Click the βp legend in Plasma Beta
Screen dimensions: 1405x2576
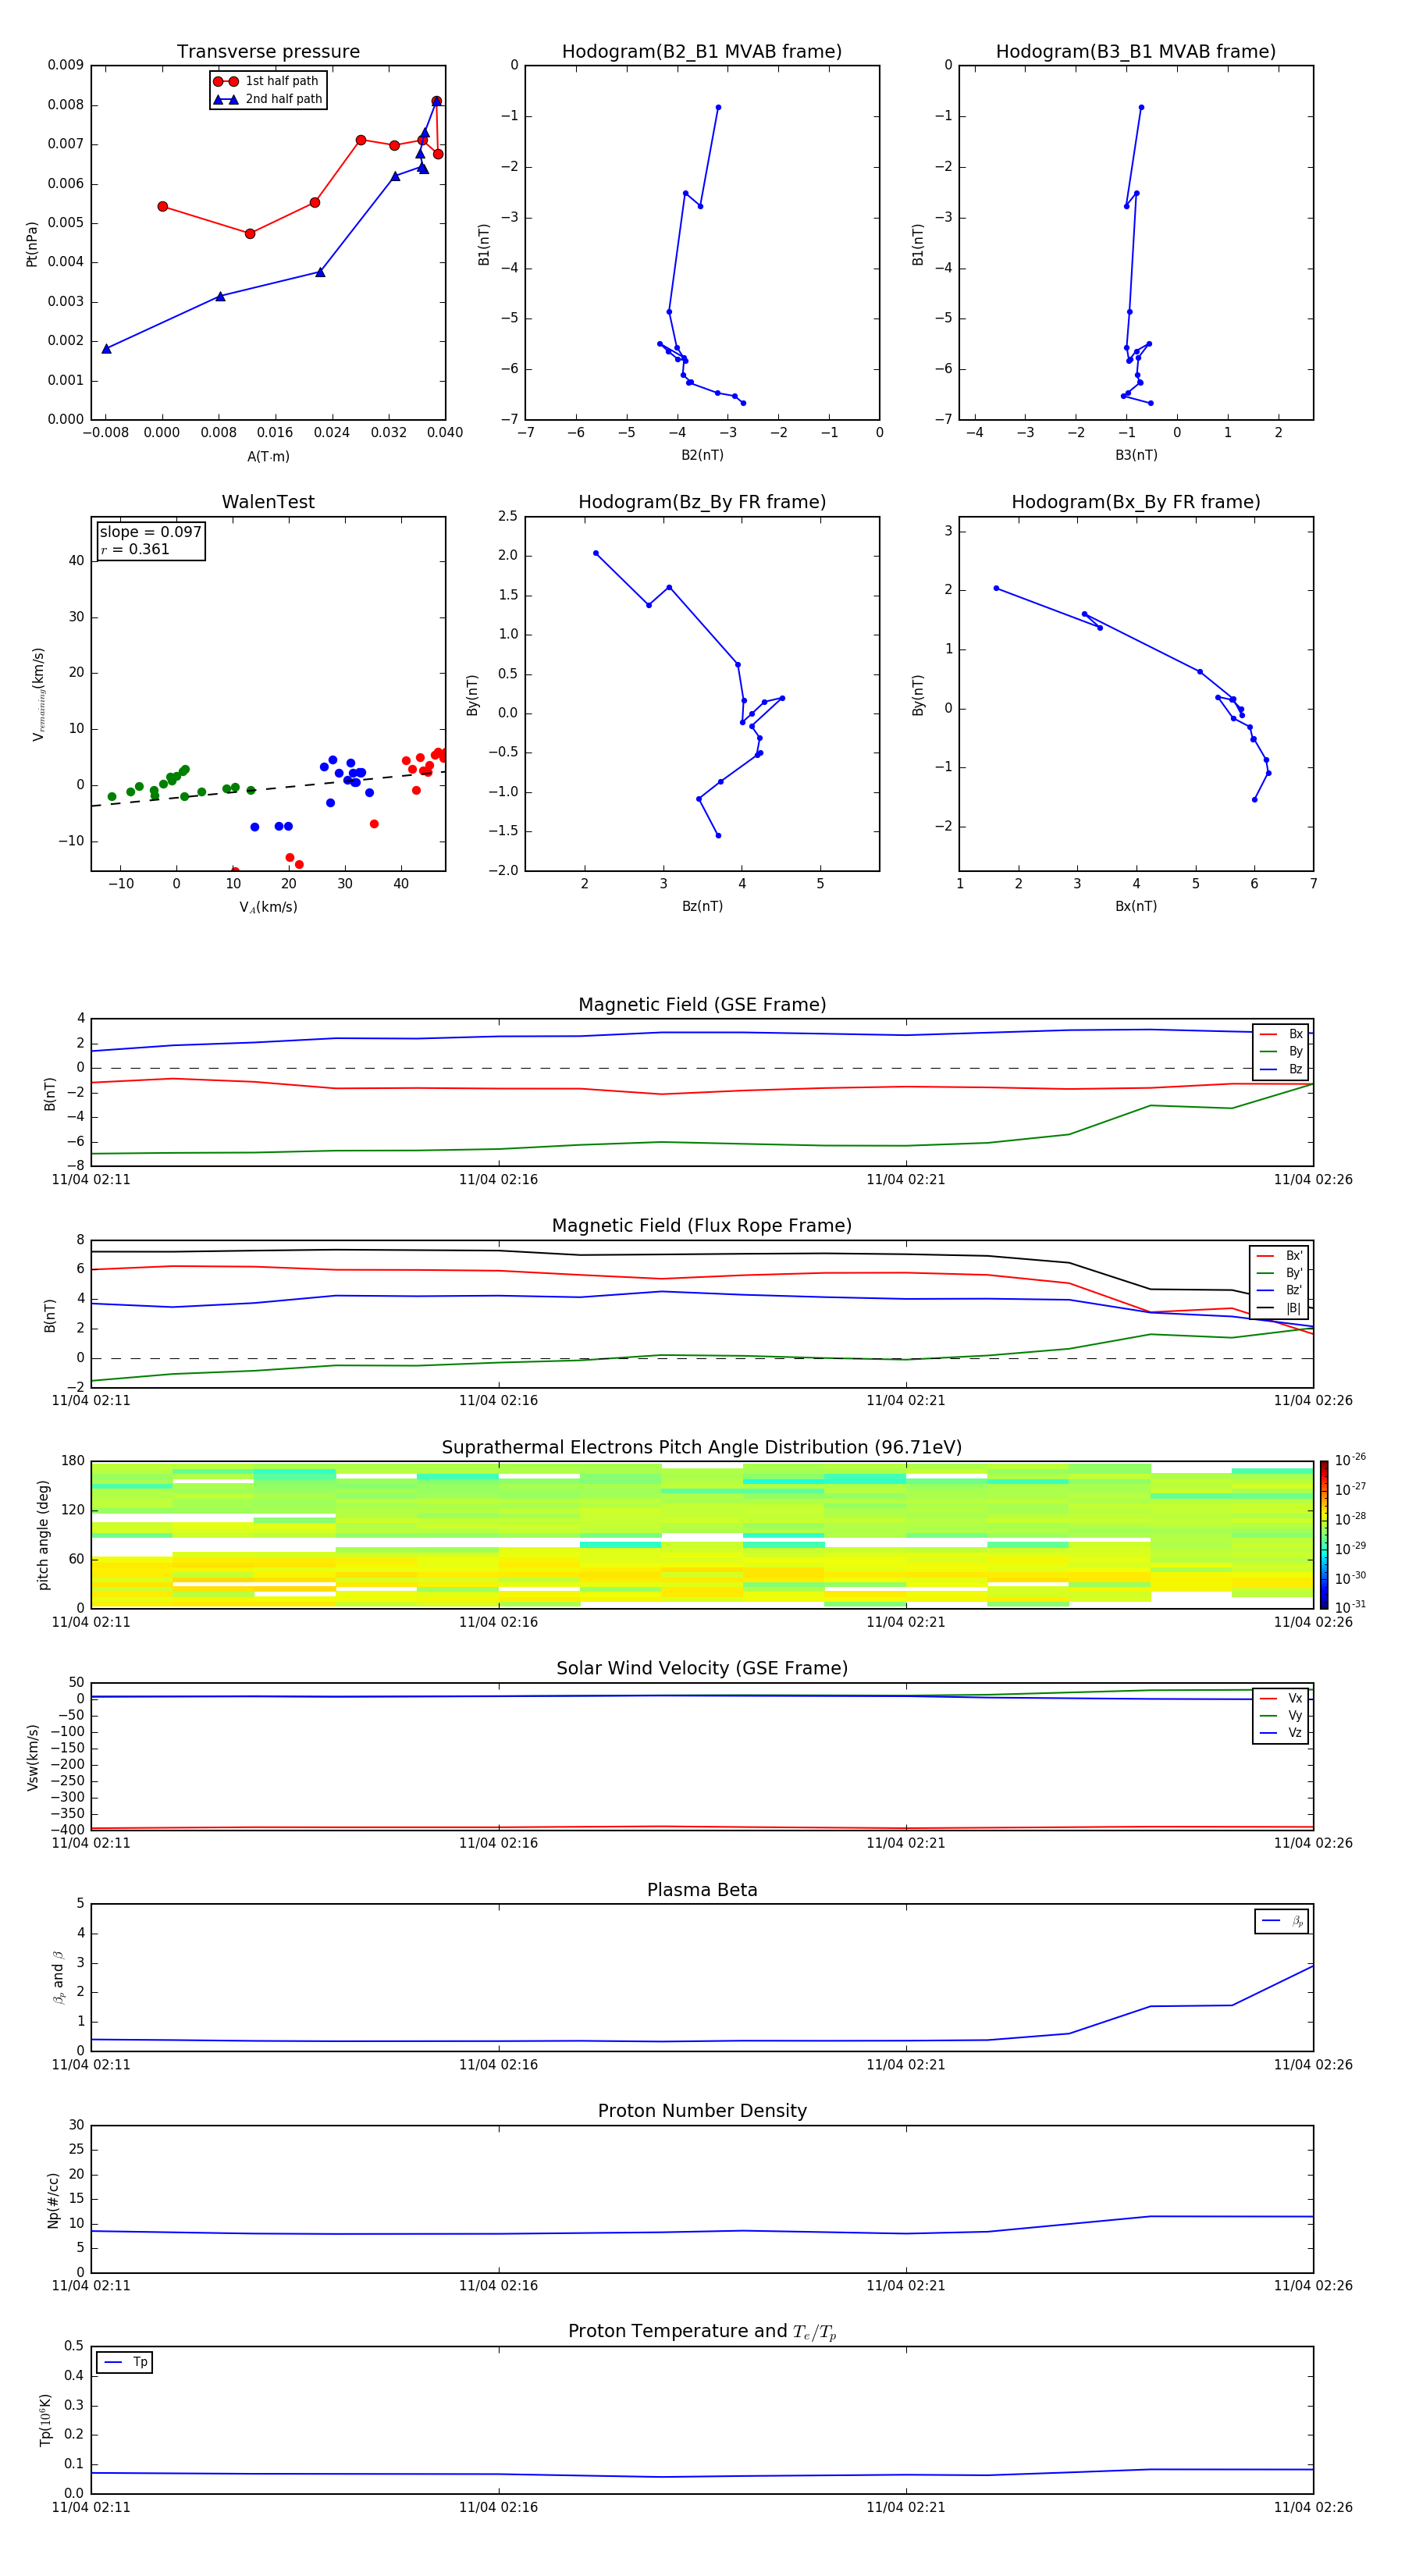point(1282,1921)
